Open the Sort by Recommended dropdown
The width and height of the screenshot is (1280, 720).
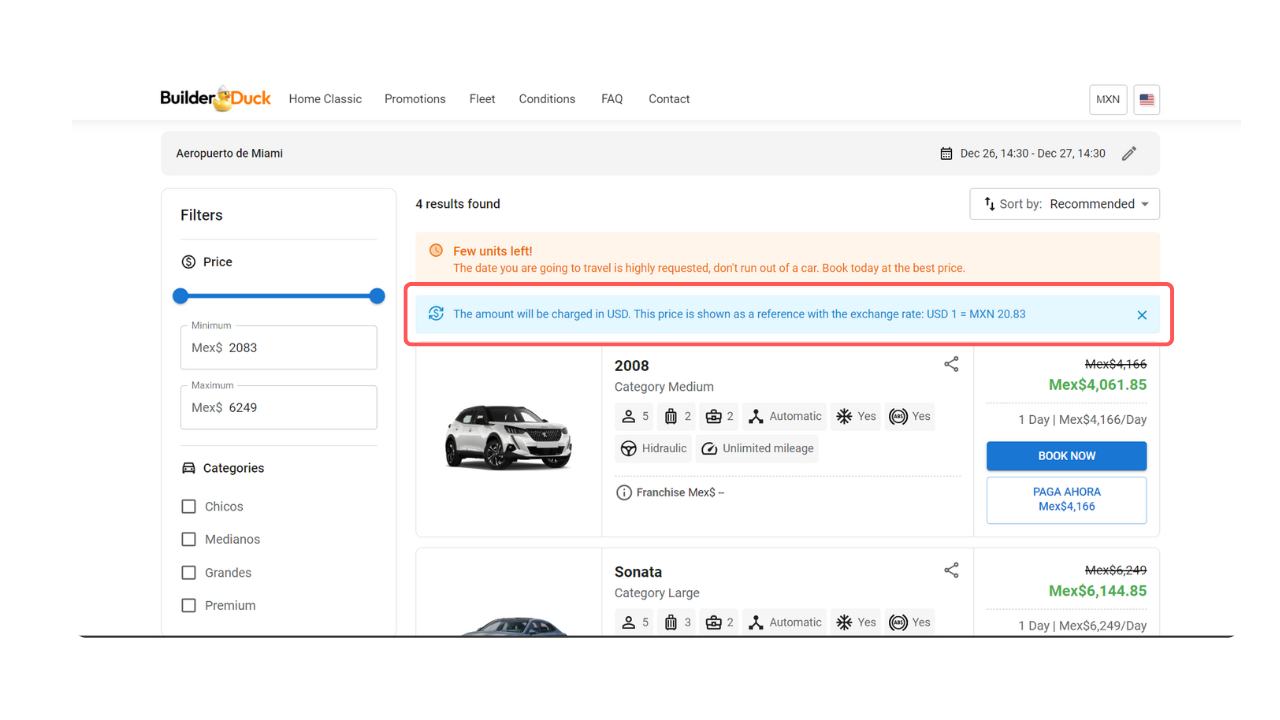click(1064, 204)
